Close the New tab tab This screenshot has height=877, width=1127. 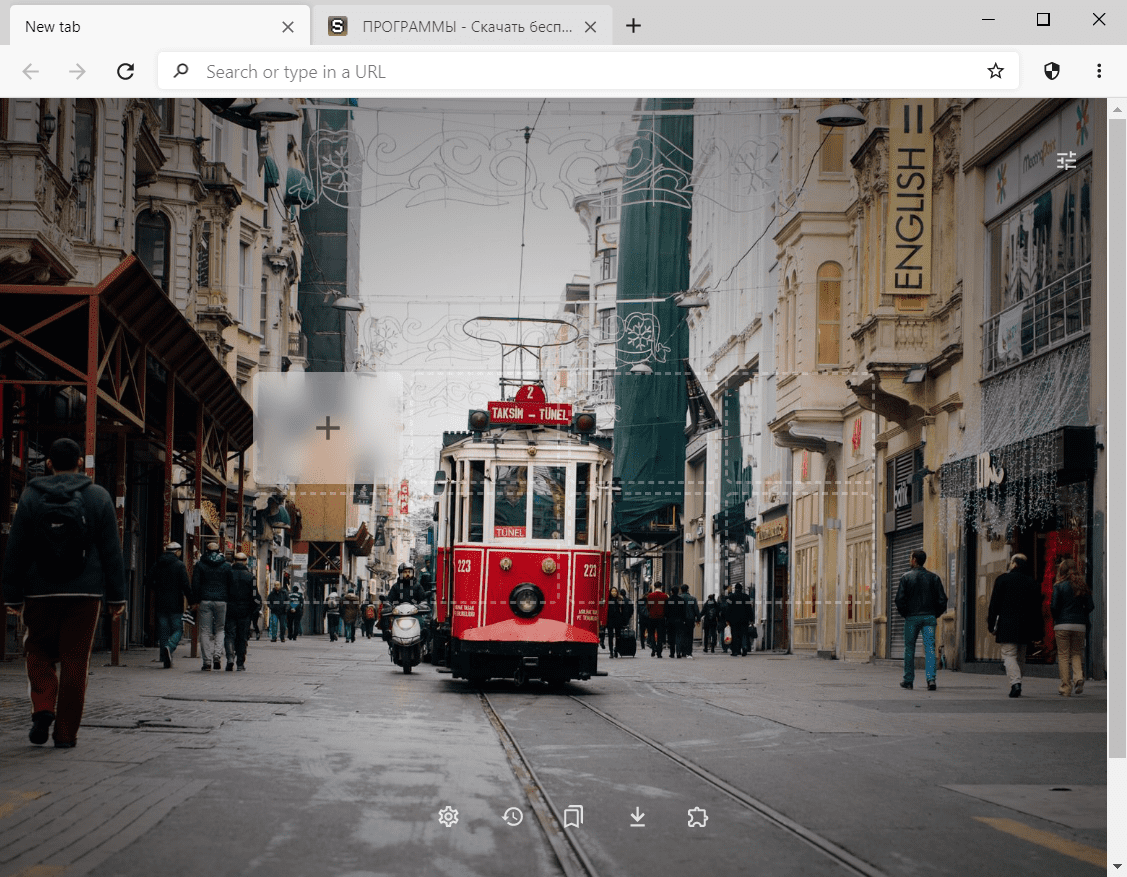click(x=288, y=27)
